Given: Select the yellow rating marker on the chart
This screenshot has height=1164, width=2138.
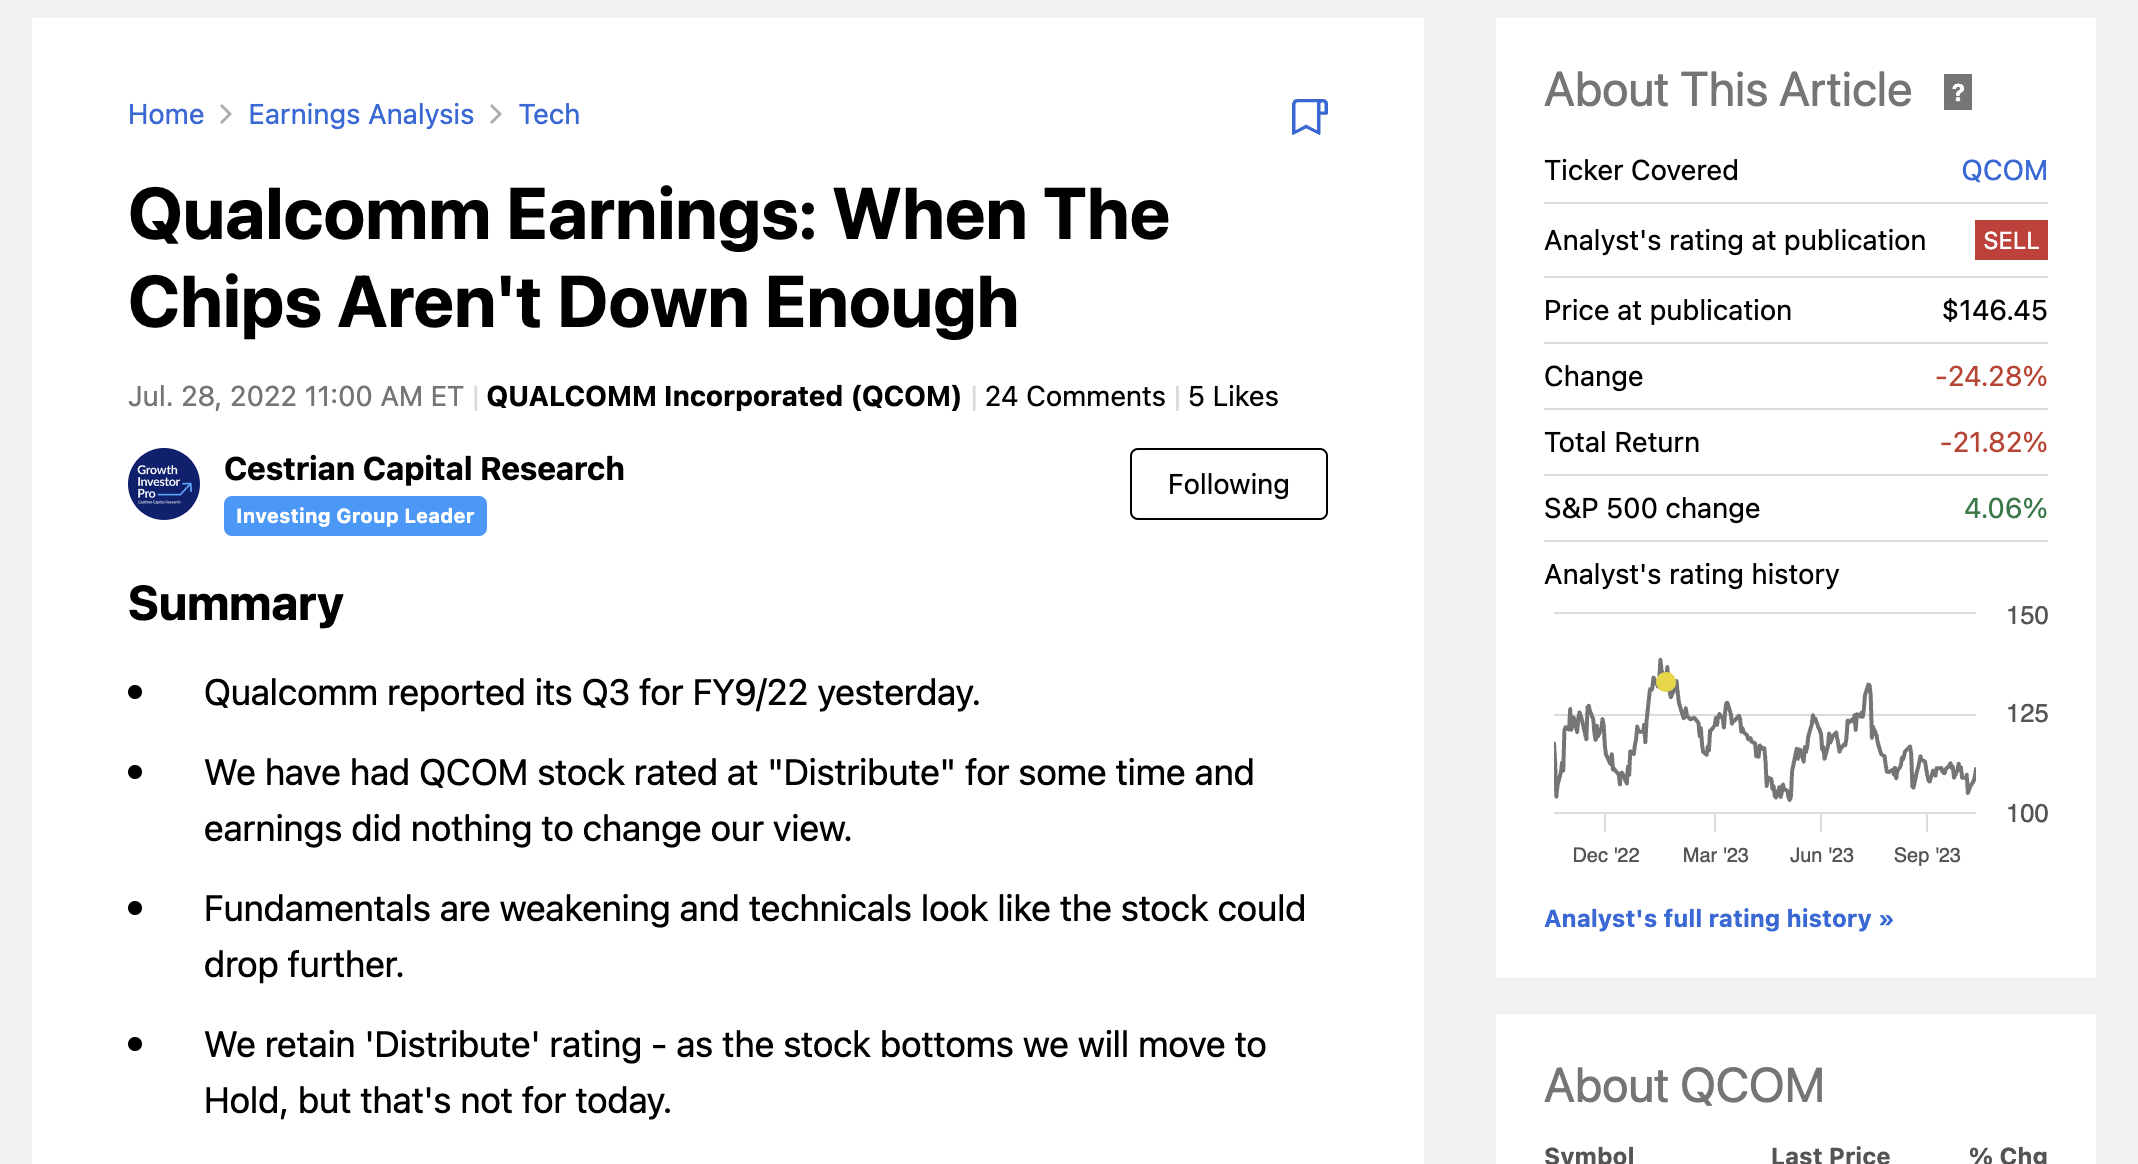Looking at the screenshot, I should click(x=1665, y=682).
